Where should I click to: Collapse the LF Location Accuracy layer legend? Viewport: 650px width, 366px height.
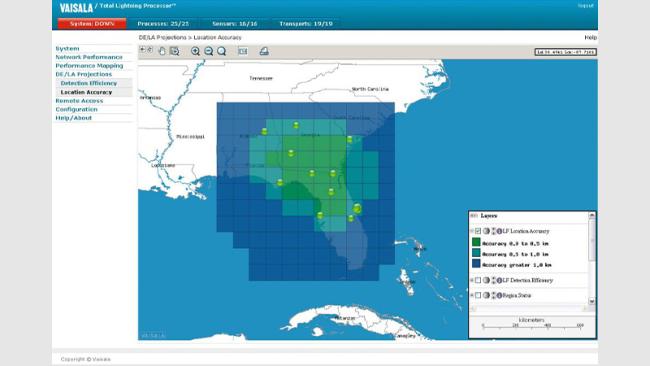(472, 231)
